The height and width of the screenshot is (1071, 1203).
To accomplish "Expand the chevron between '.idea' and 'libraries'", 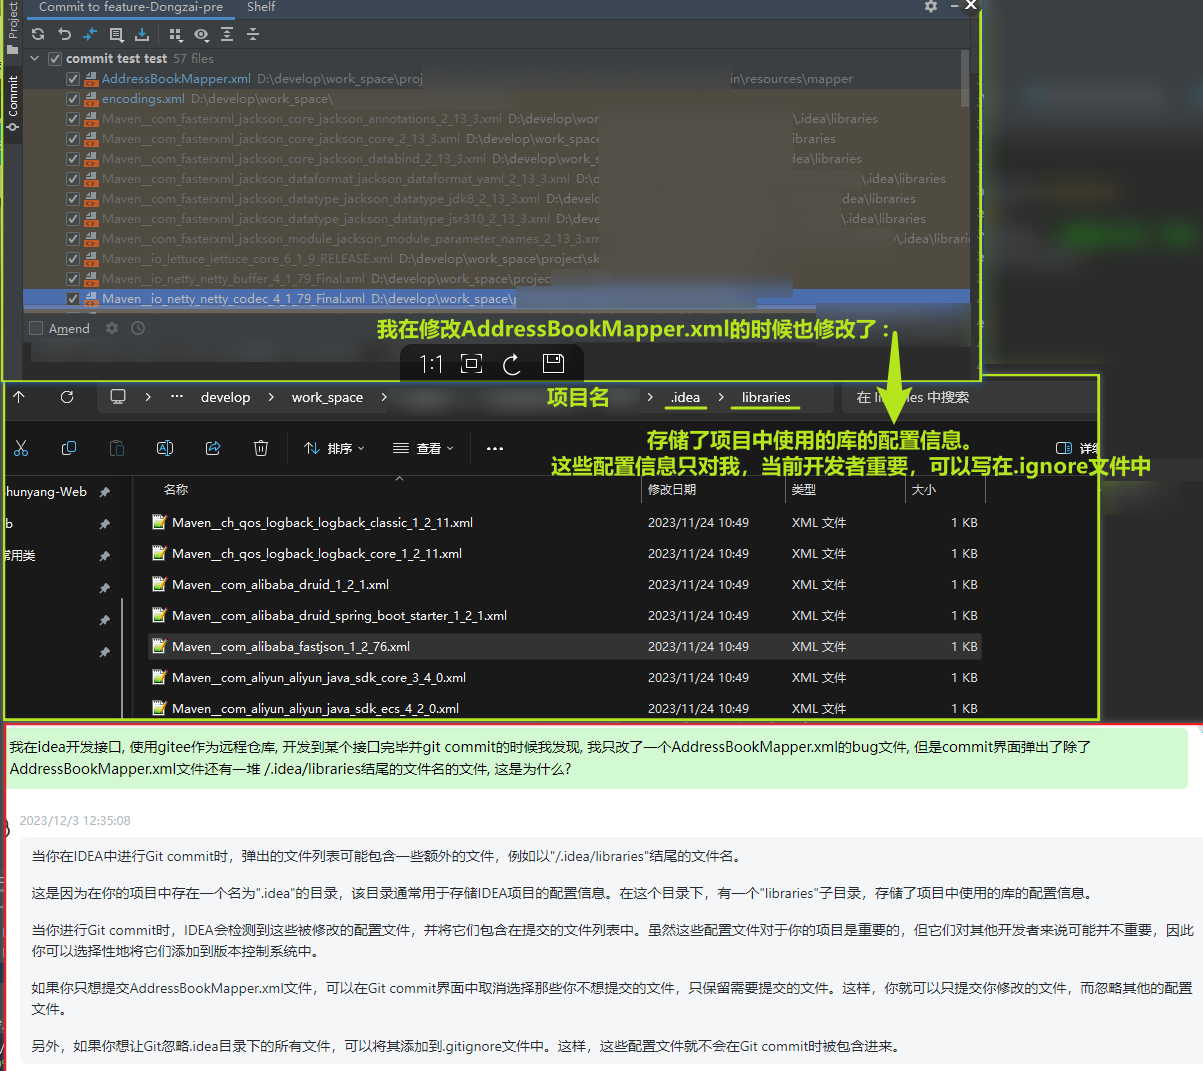I will (720, 397).
